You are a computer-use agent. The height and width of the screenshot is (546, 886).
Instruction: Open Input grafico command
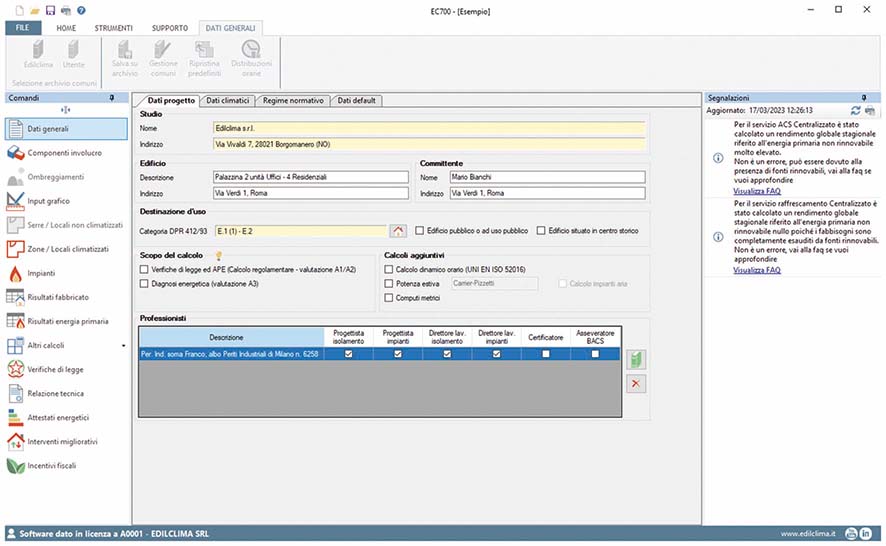[67, 201]
